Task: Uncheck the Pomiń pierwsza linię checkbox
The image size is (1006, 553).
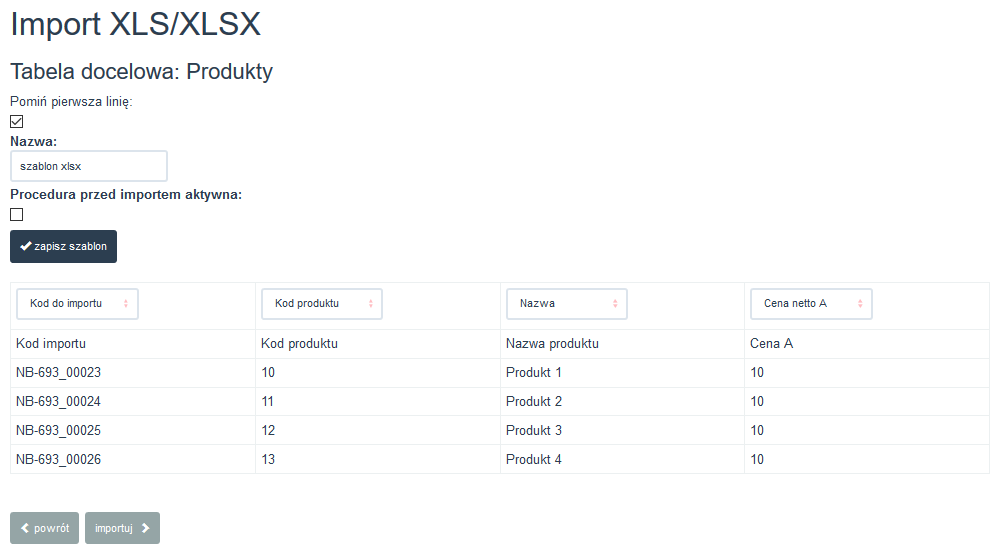Action: [17, 121]
